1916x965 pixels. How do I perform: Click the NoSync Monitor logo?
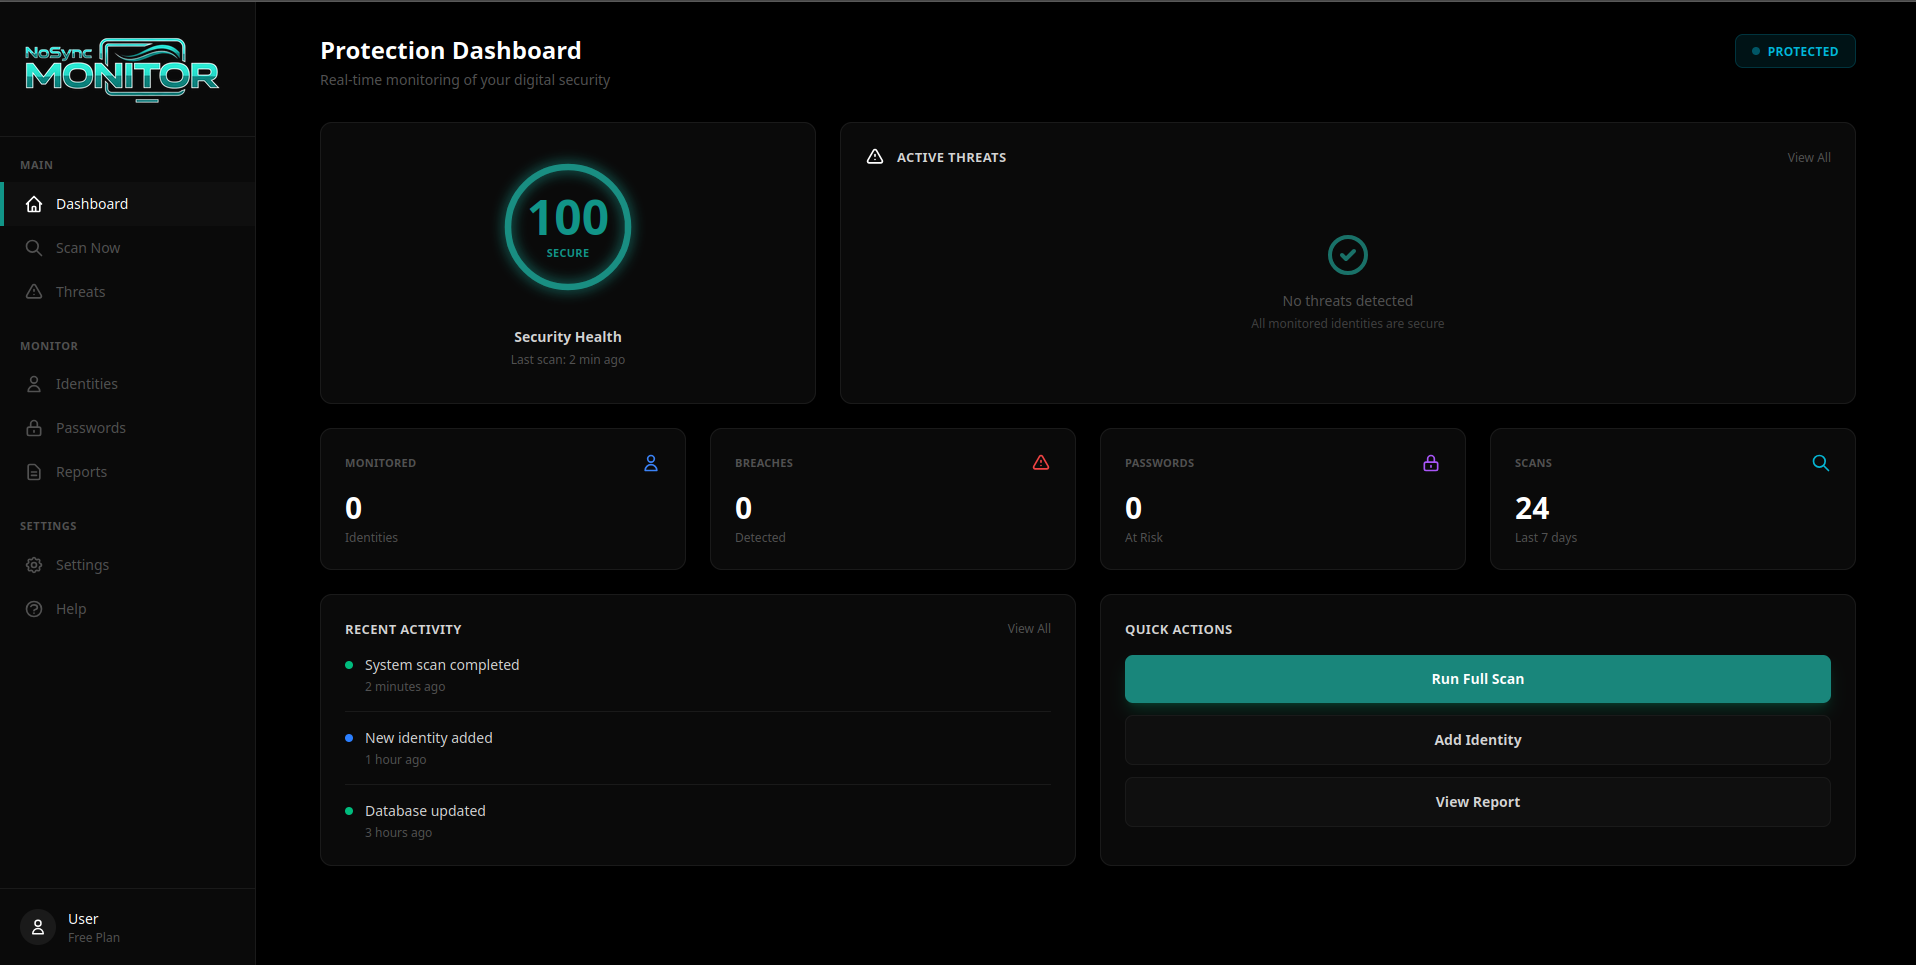120,70
